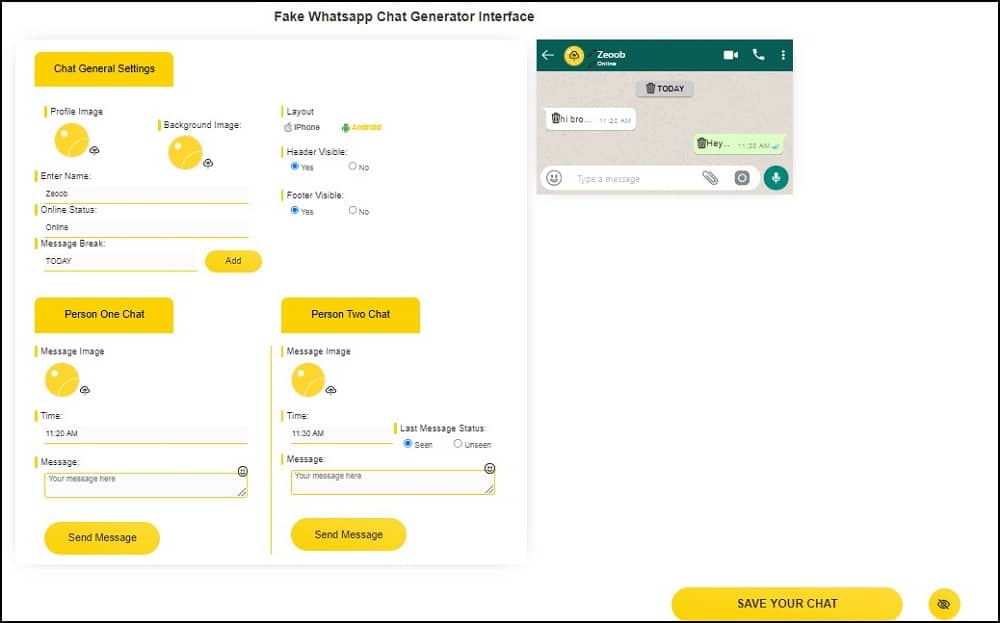
Task: Click the phone call icon in preview header
Action: tap(758, 55)
